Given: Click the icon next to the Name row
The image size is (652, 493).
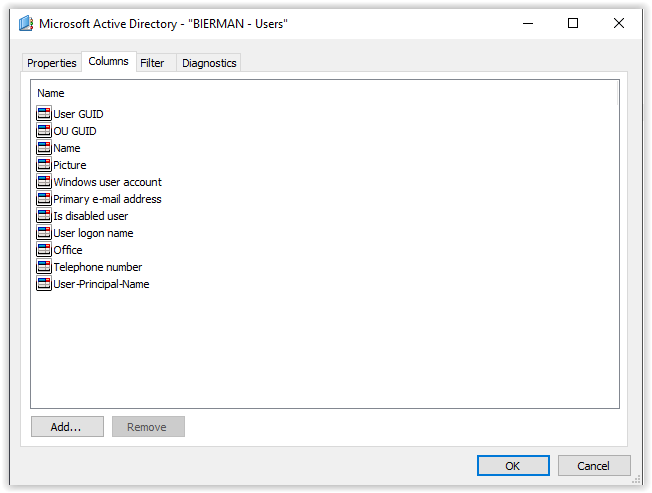Looking at the screenshot, I should click(44, 148).
